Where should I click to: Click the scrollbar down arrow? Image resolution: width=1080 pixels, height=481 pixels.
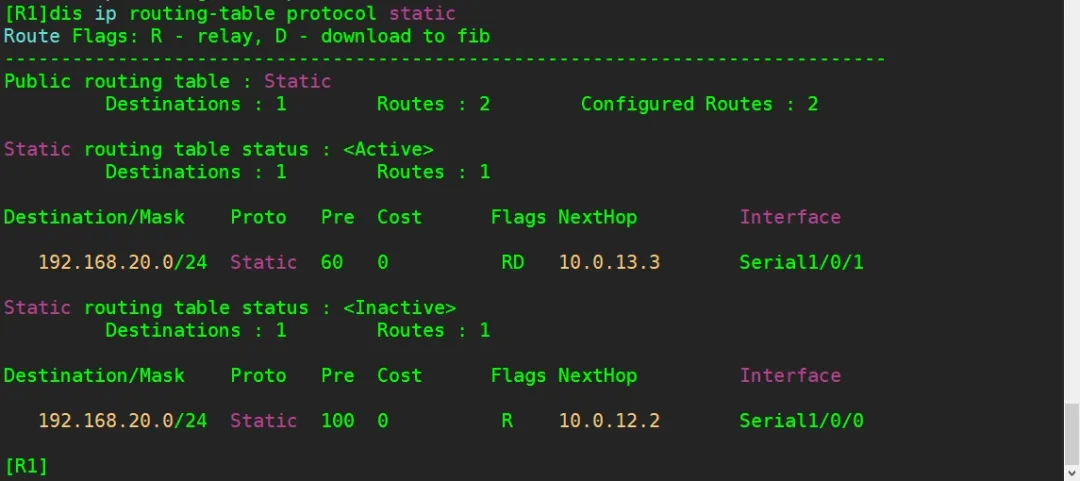point(1071,472)
